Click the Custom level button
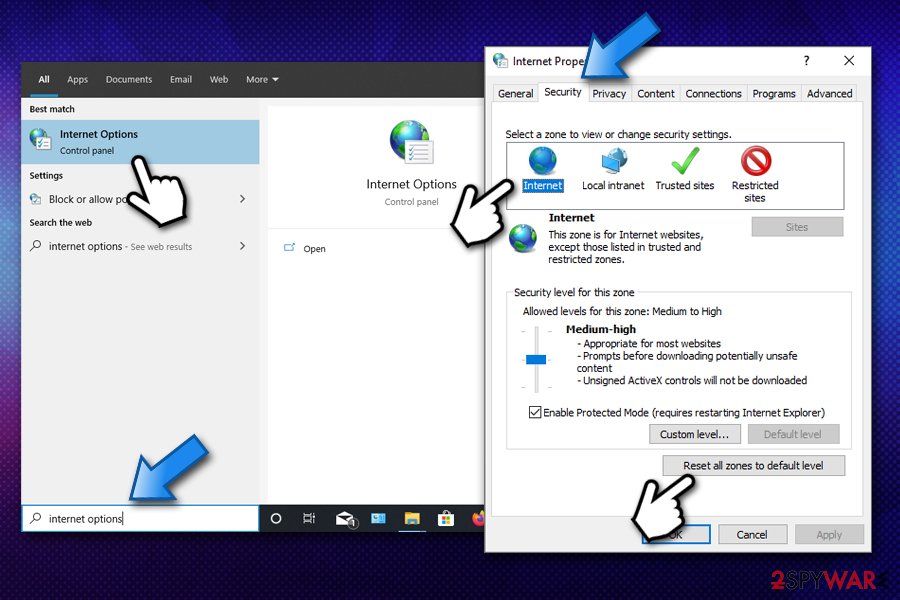Screen dimensions: 900x600 (x=695, y=434)
